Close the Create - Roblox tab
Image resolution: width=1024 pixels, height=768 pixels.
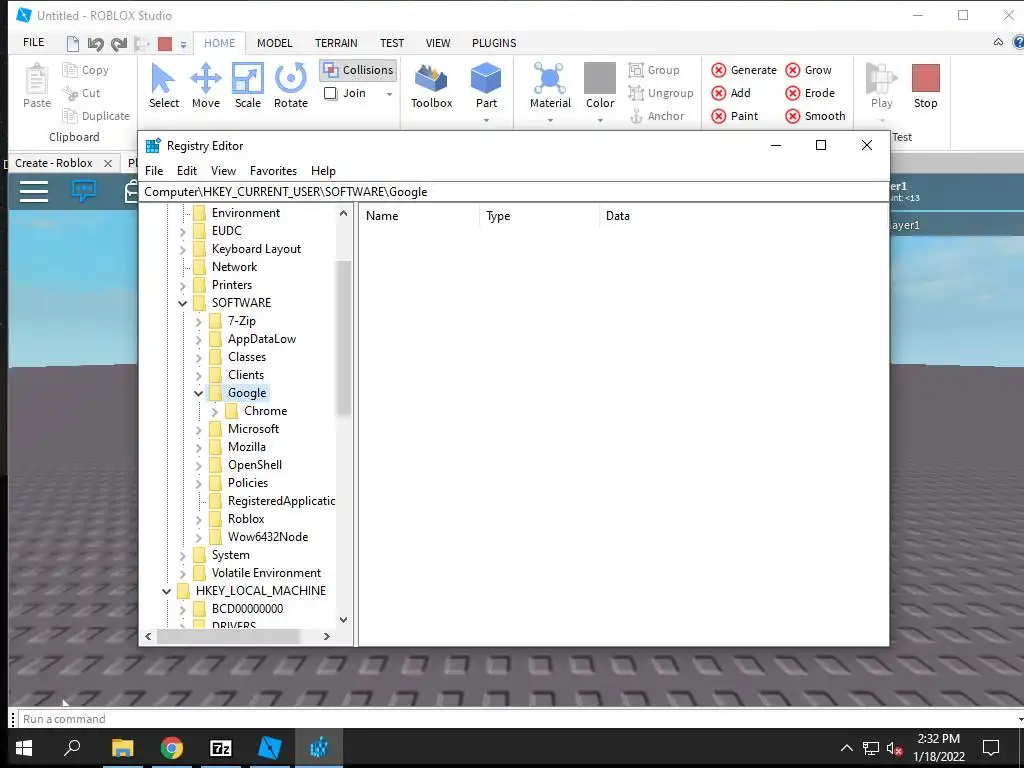(x=108, y=163)
